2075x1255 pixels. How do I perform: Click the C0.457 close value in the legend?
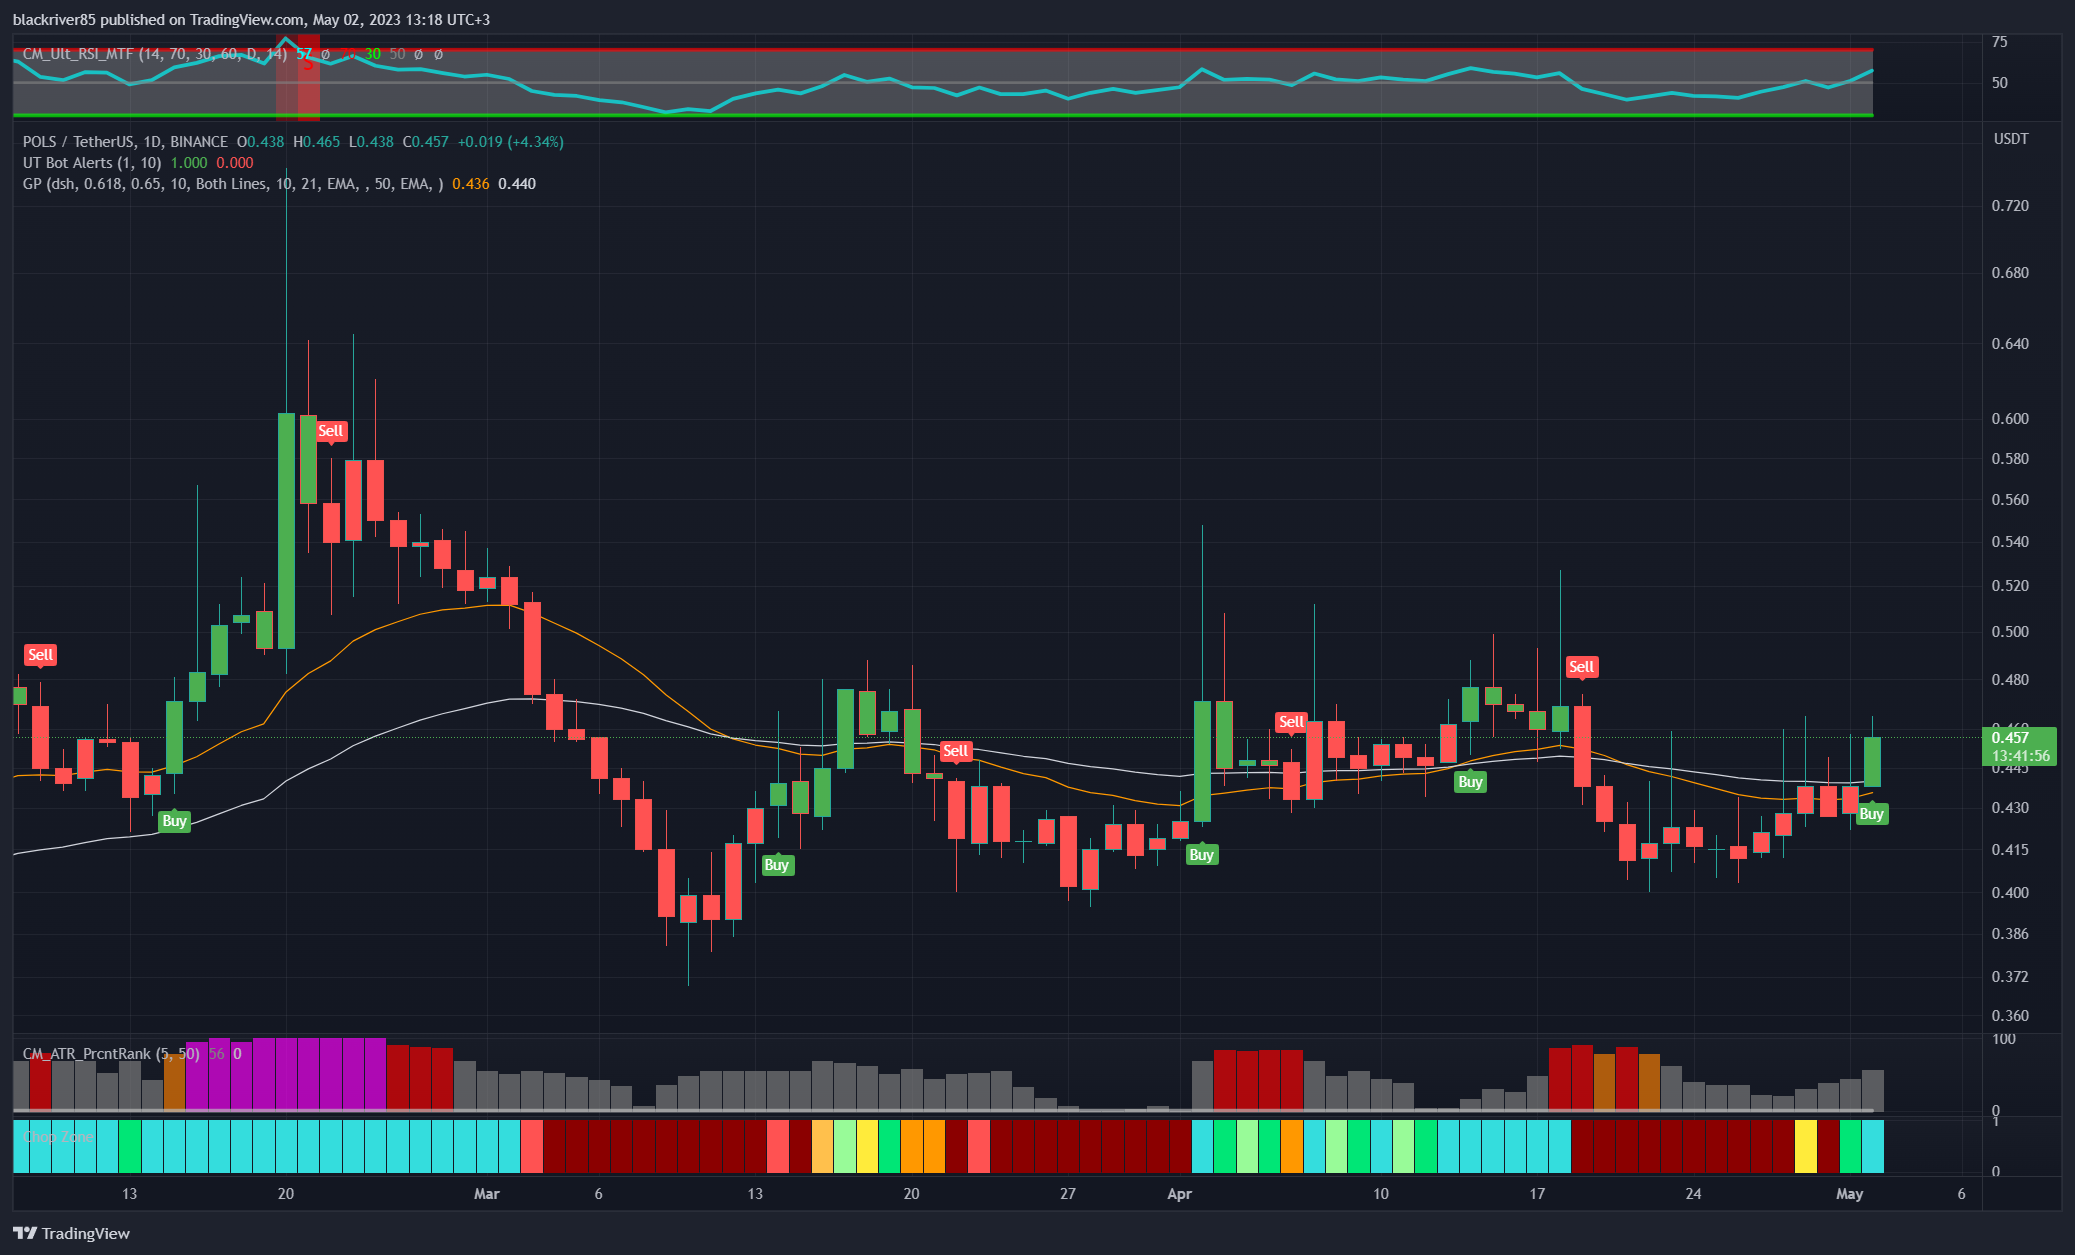[x=426, y=142]
